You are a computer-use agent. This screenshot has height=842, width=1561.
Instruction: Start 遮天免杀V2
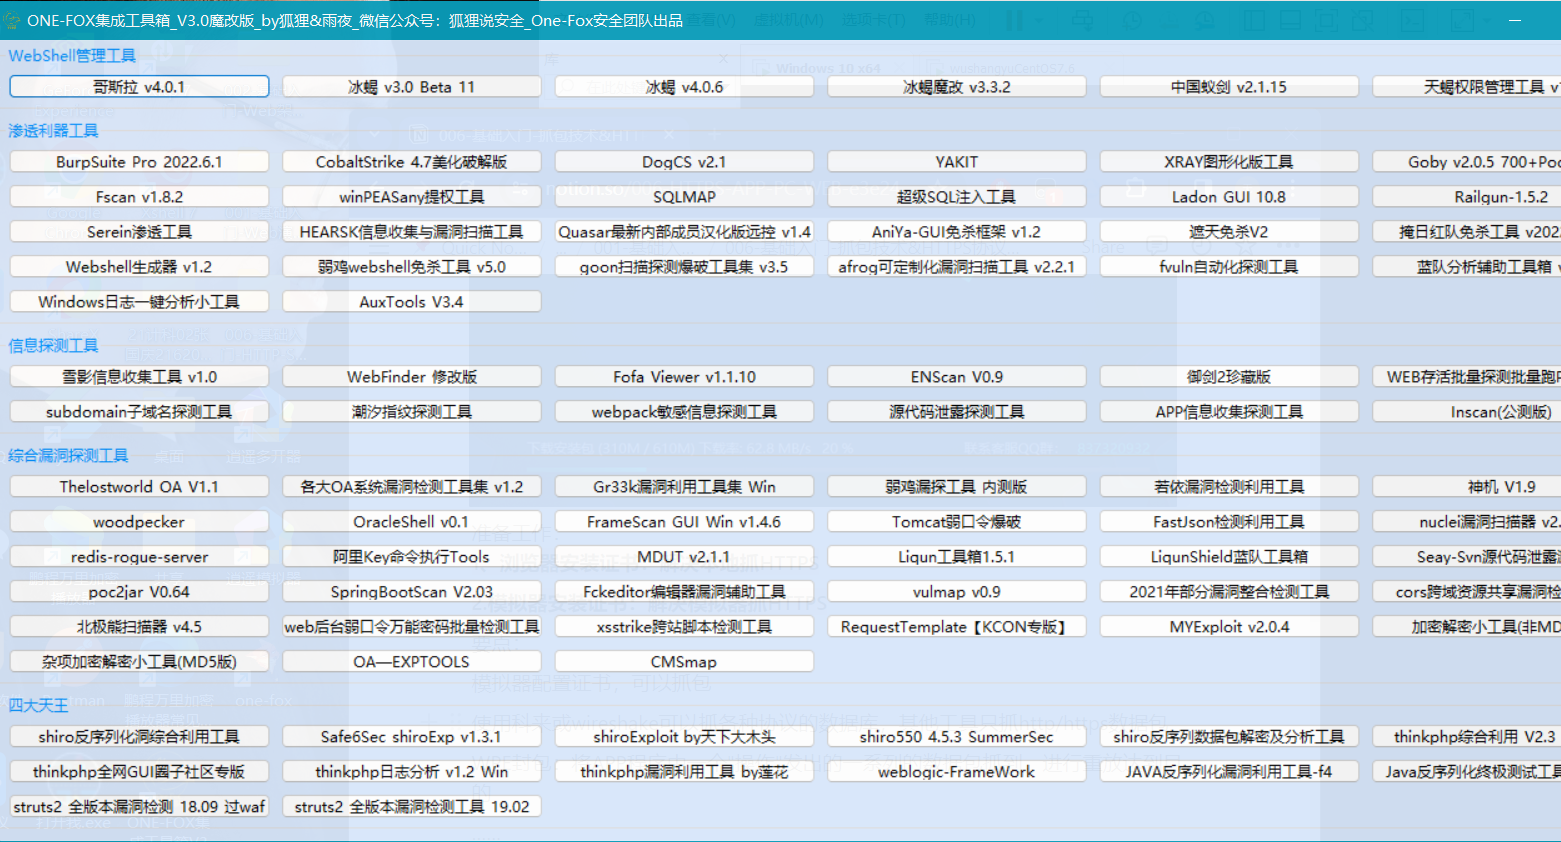point(1229,232)
